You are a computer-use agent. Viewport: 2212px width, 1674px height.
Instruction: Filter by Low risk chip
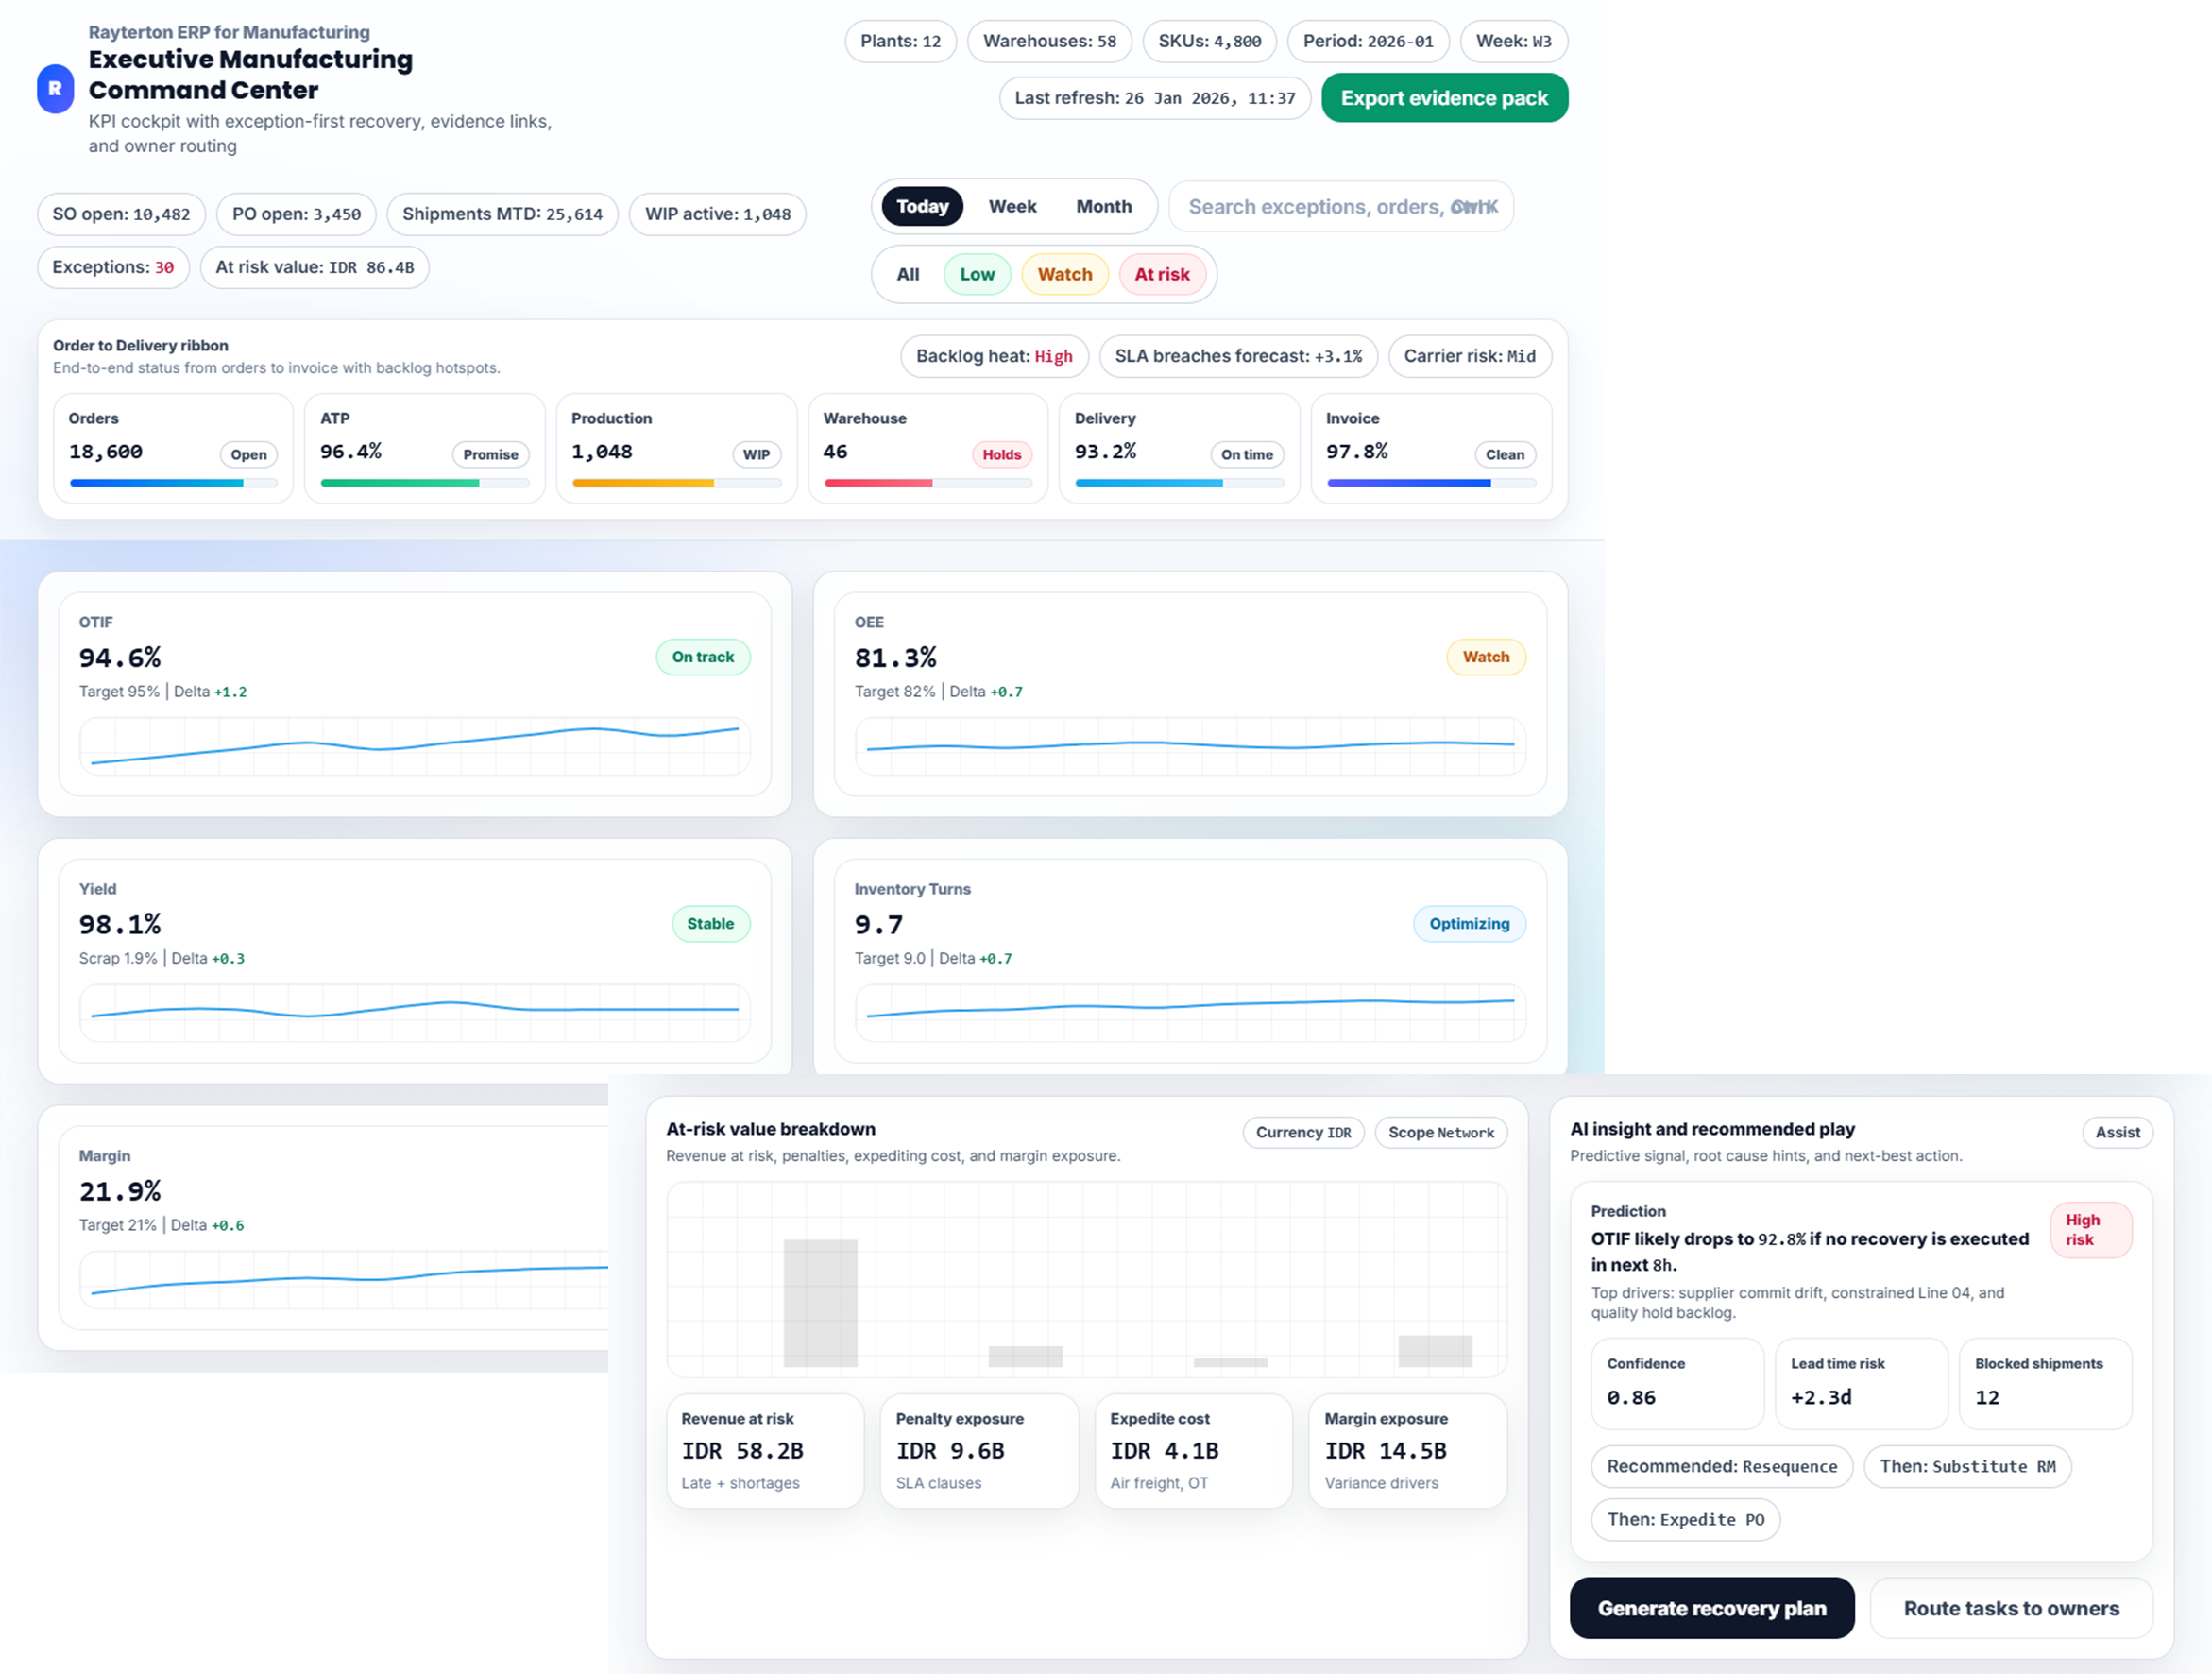(x=976, y=274)
